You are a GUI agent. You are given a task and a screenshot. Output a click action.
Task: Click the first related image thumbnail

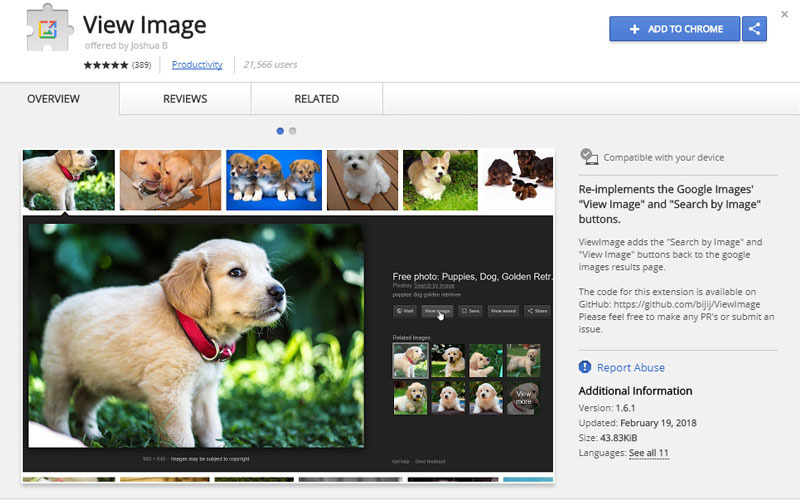tap(410, 360)
